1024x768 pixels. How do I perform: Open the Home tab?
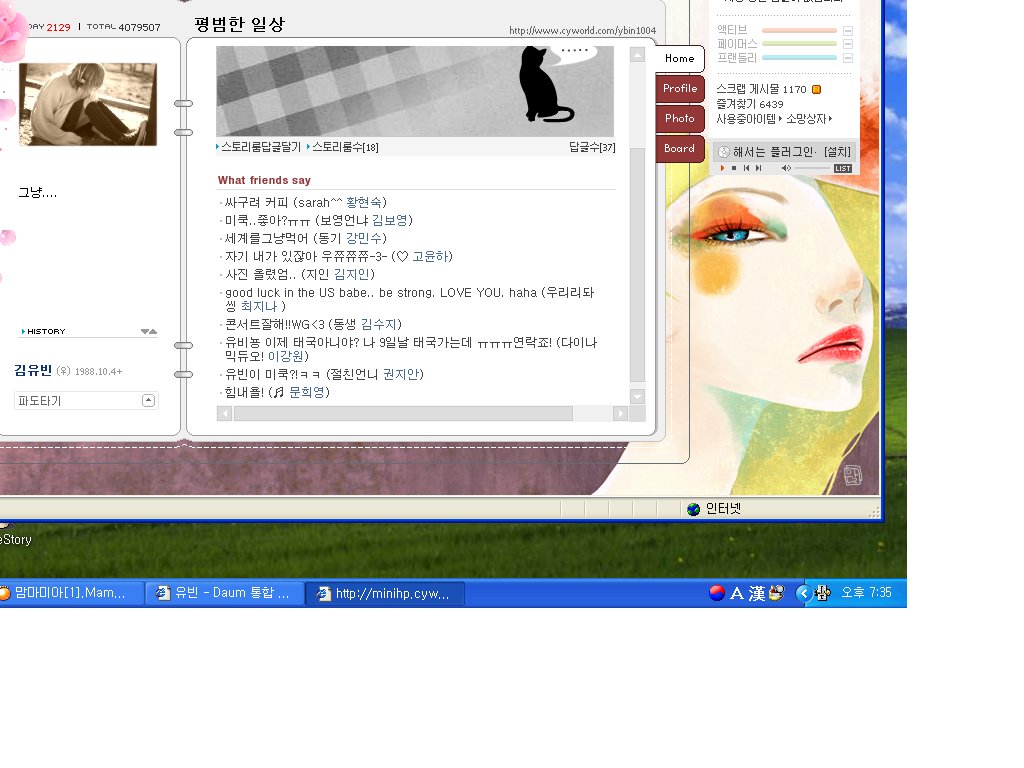[679, 58]
